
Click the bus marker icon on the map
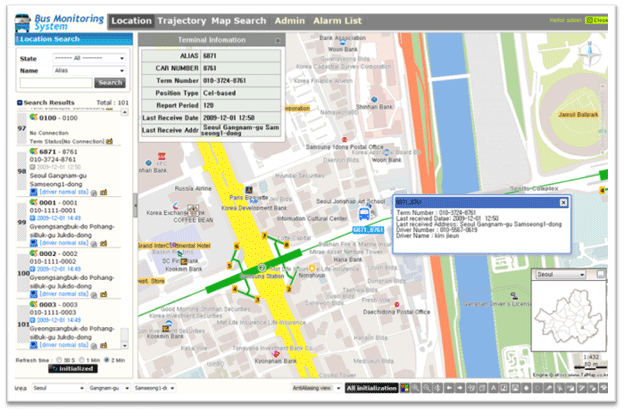365,211
